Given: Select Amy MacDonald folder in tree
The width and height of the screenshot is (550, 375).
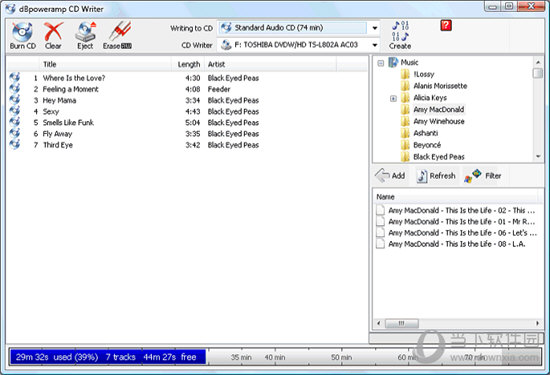Looking at the screenshot, I should (x=439, y=109).
